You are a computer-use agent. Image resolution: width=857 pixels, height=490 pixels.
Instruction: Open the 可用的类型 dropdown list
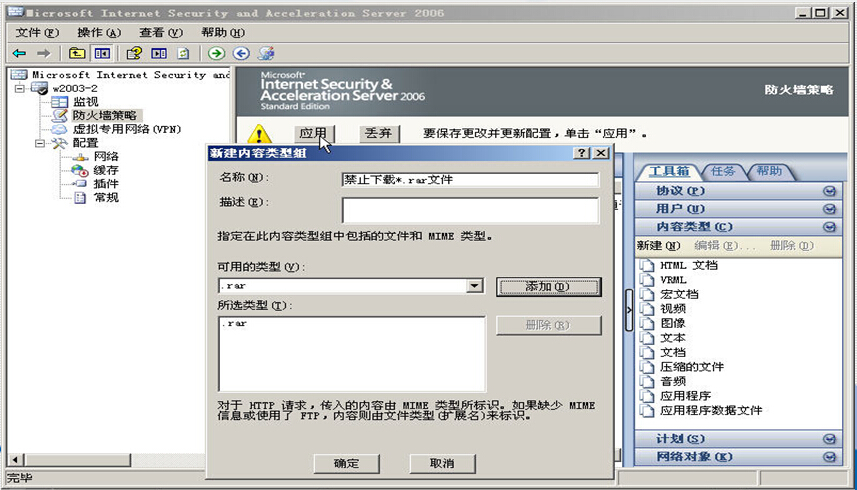click(x=475, y=286)
